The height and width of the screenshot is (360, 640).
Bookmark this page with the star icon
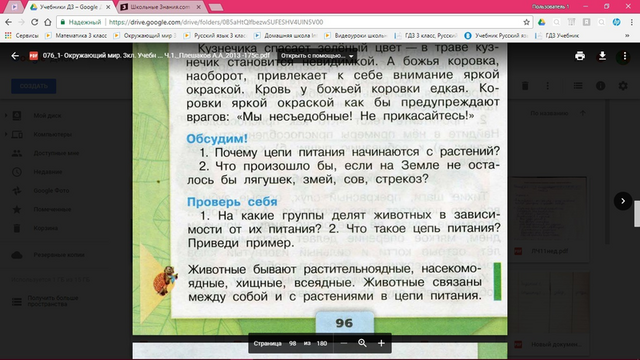point(527,22)
